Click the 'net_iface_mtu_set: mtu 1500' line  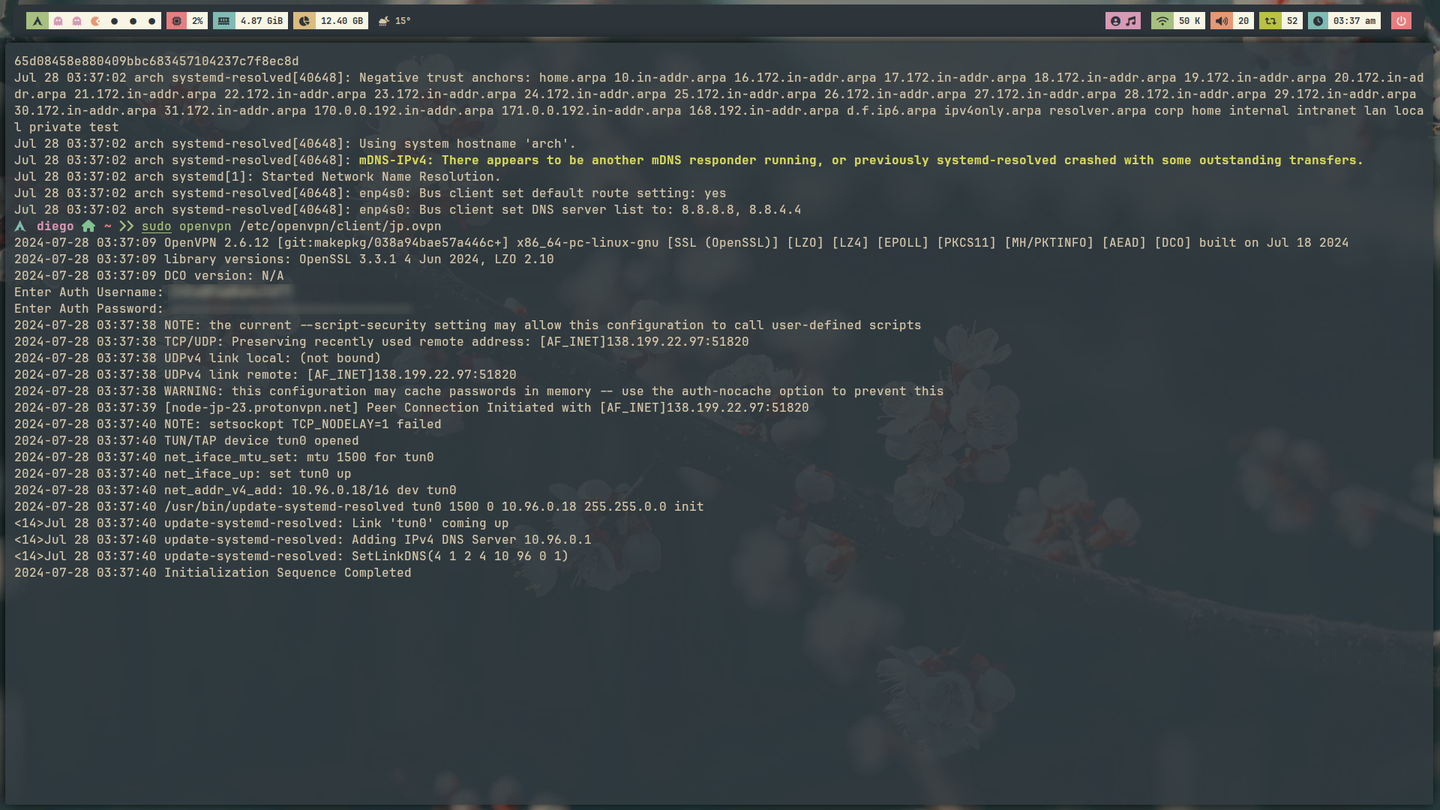click(x=224, y=457)
